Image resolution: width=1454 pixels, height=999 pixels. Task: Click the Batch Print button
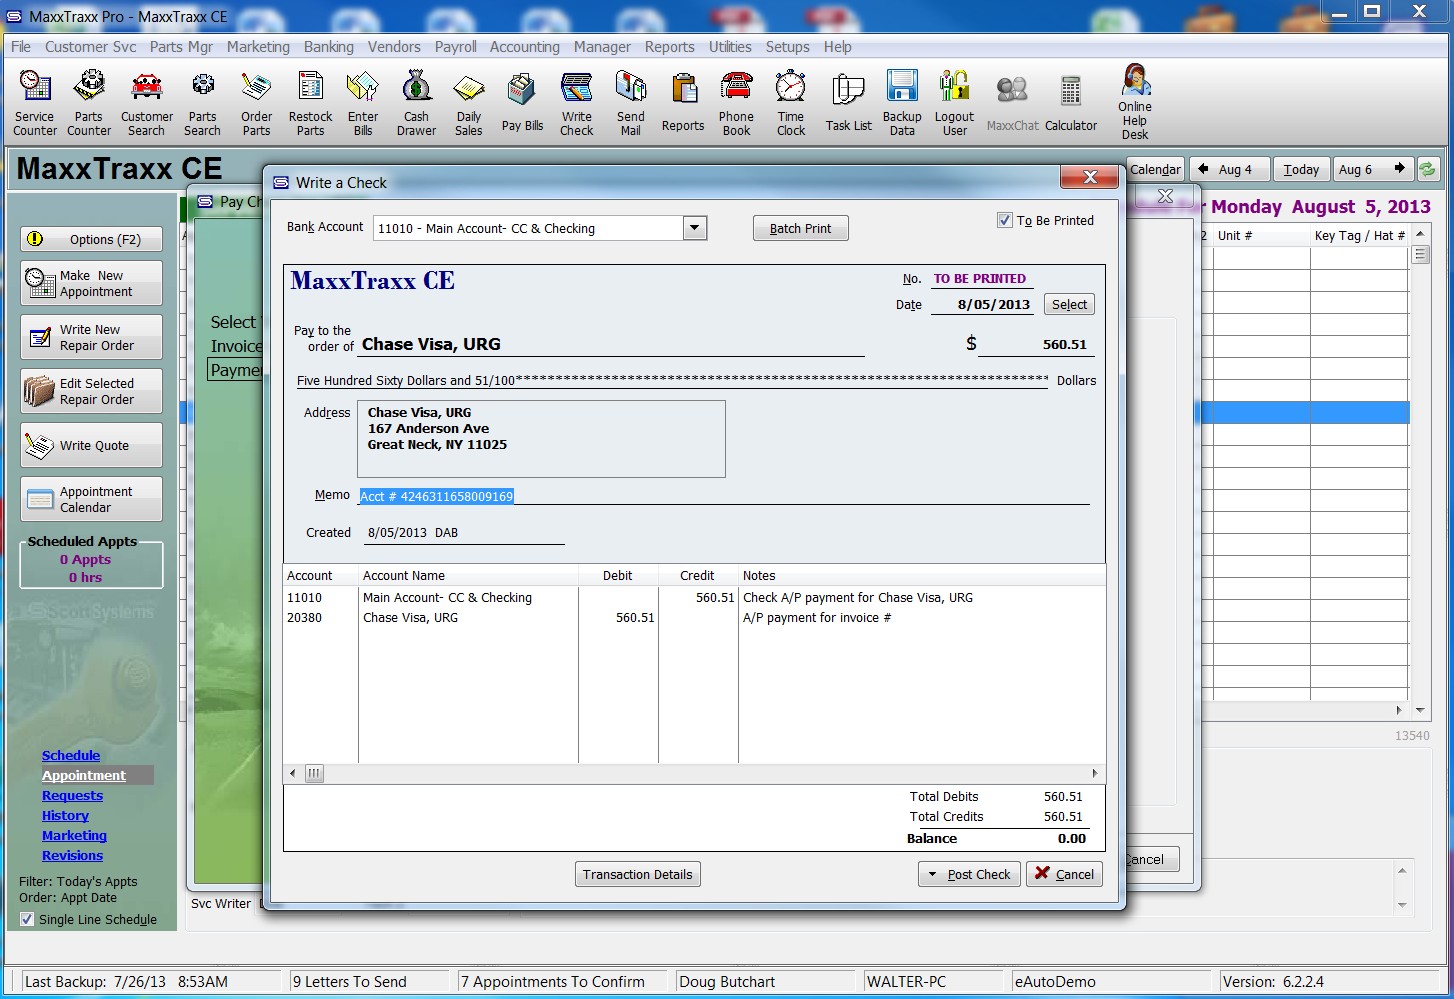coord(800,228)
